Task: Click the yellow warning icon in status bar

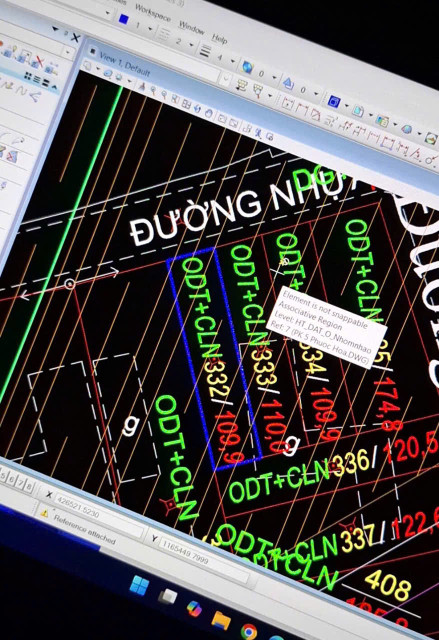Action: pos(44,513)
